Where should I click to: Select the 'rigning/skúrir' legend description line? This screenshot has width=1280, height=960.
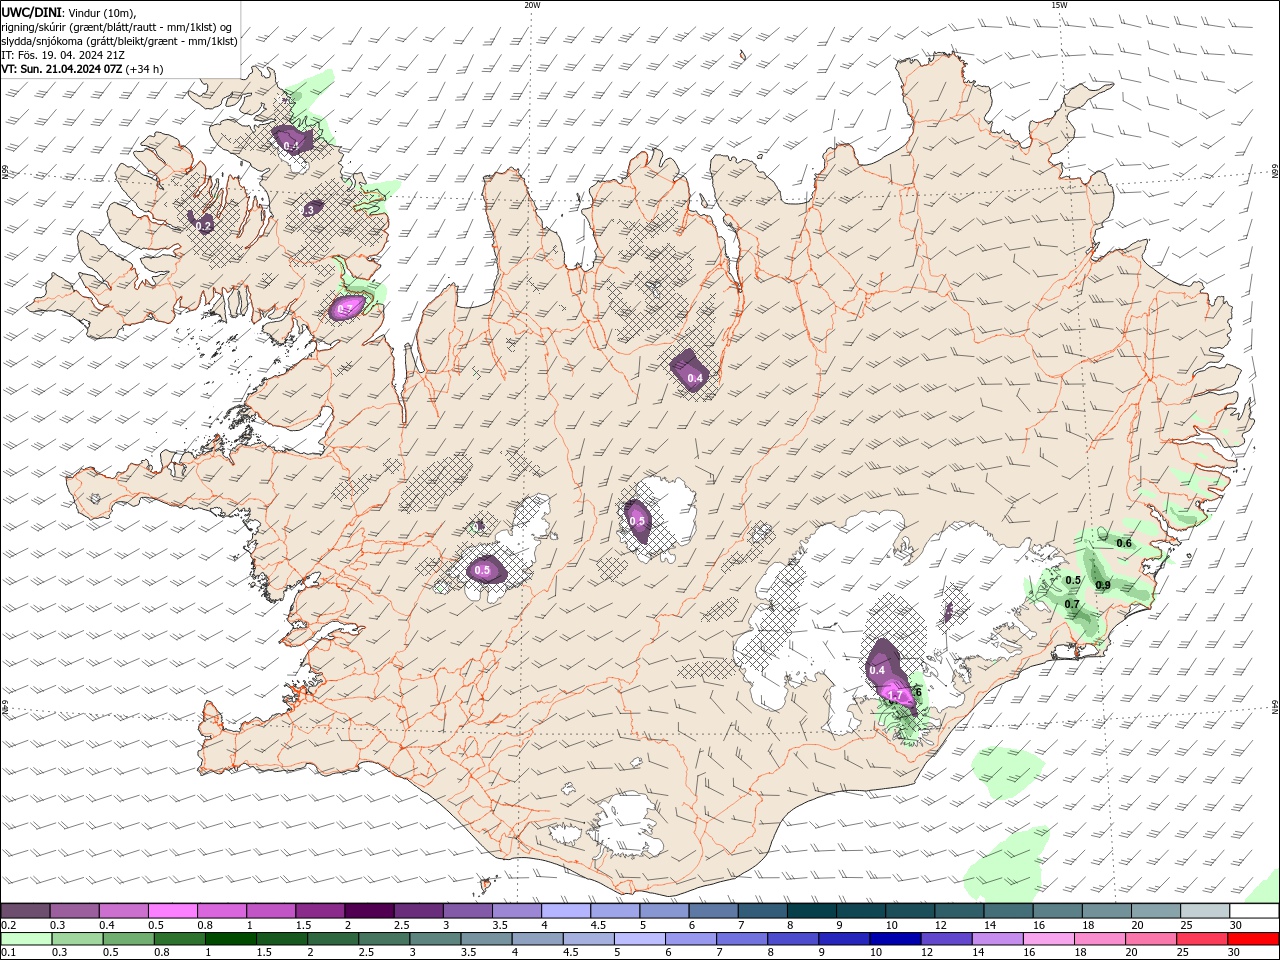pos(117,26)
